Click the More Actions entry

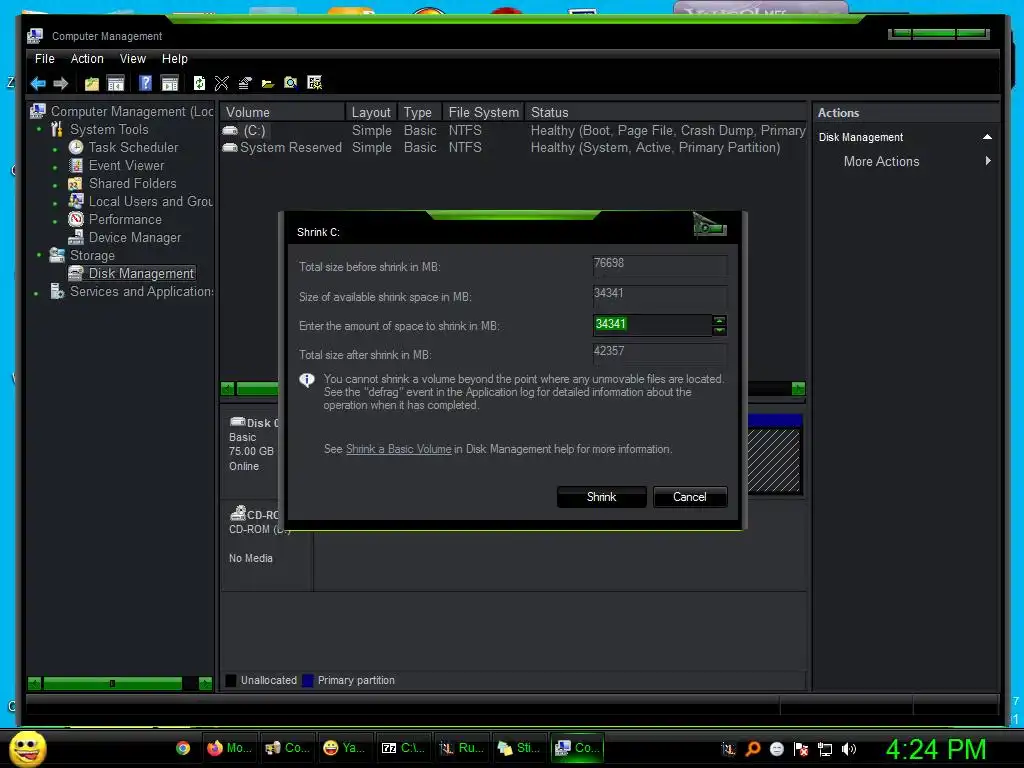click(x=881, y=161)
